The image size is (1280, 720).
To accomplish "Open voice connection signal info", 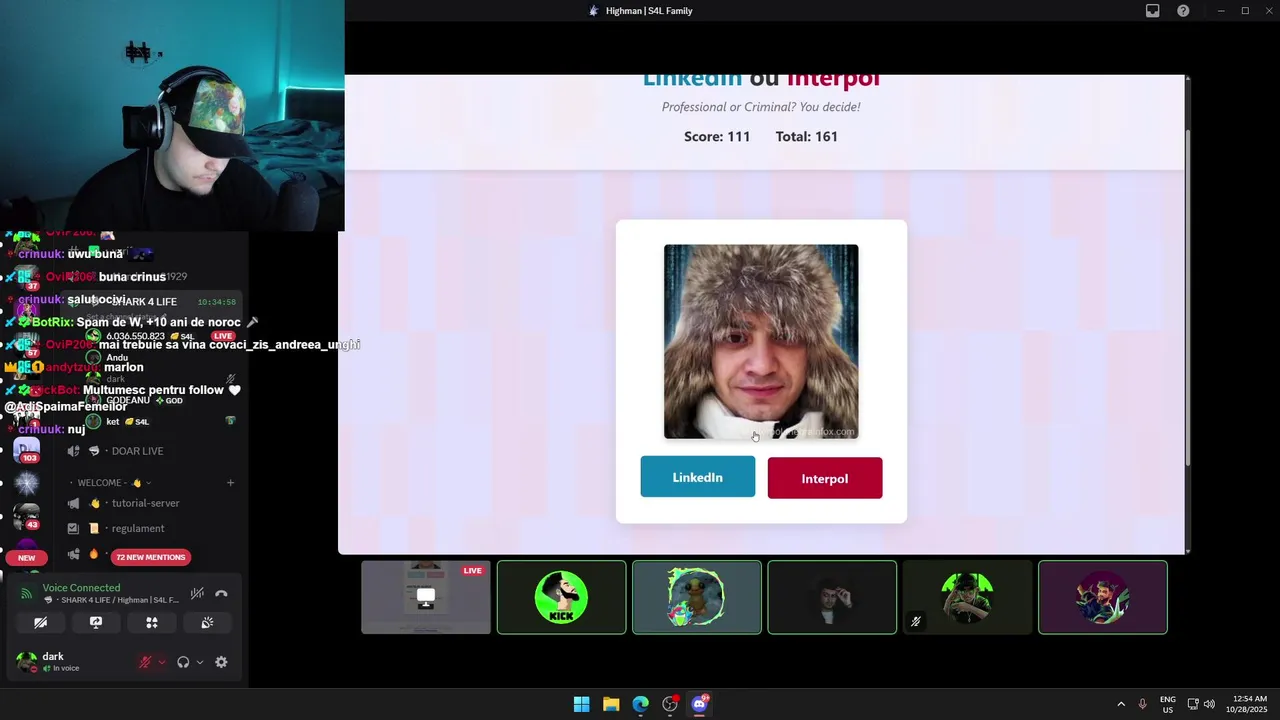I will 27,593.
